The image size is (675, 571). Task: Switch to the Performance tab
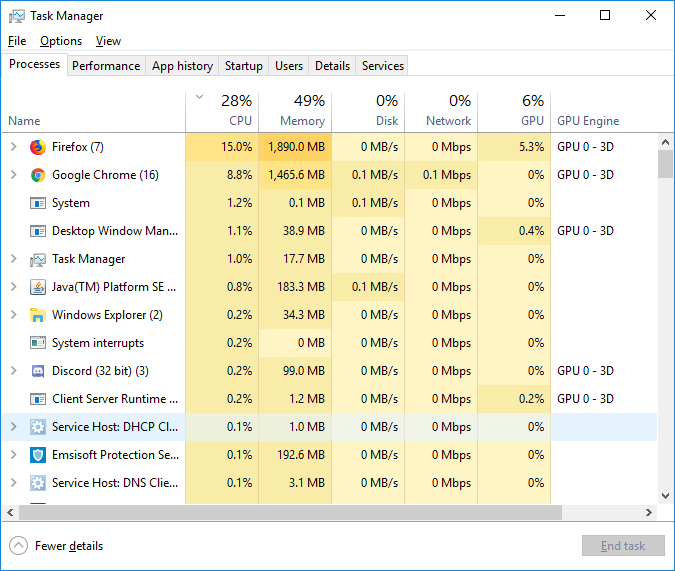point(106,66)
